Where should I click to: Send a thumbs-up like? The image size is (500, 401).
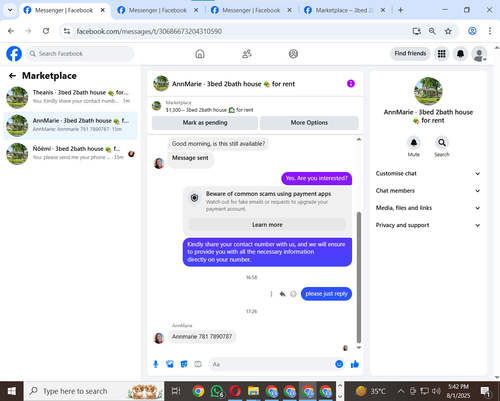[355, 364]
